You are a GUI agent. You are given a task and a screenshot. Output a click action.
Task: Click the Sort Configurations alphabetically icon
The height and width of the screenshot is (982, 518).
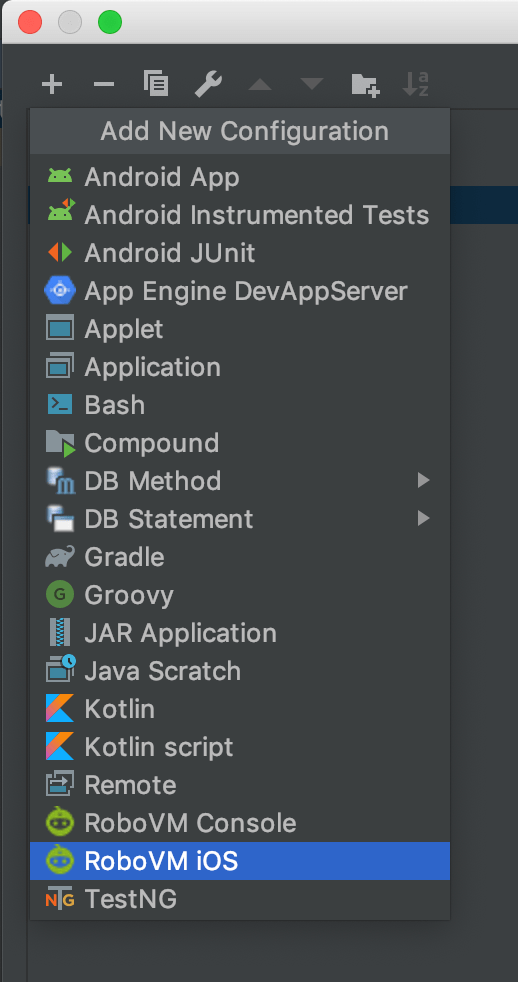416,84
